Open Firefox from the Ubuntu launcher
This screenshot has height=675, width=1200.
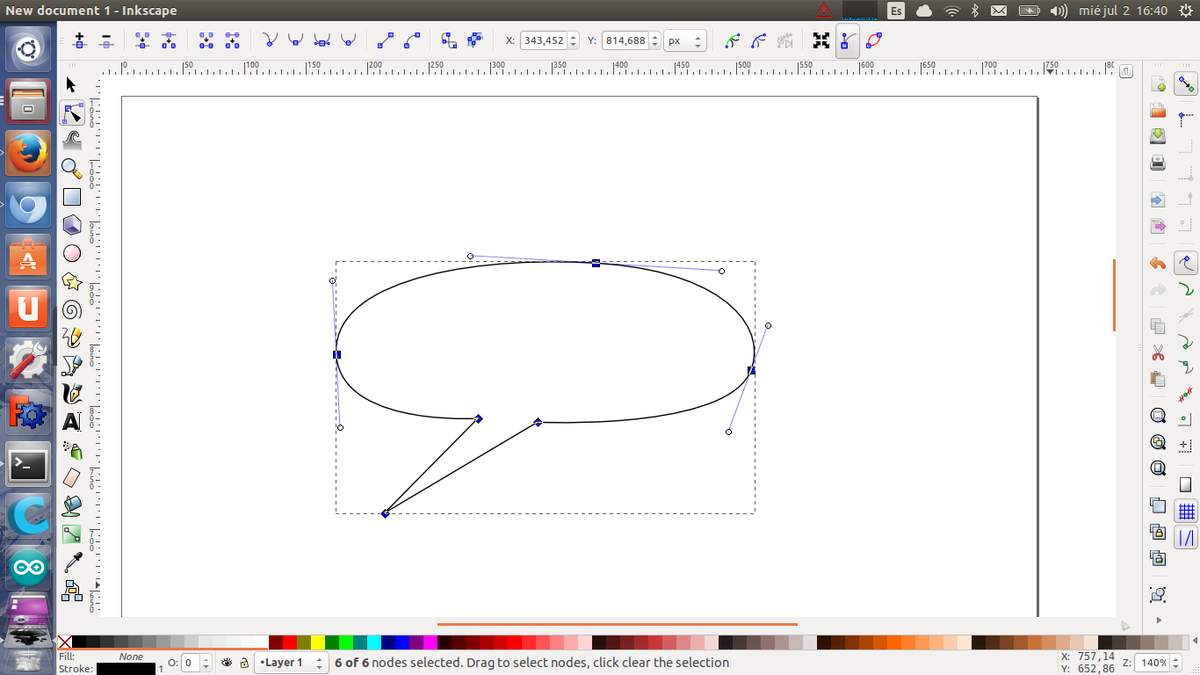point(27,153)
